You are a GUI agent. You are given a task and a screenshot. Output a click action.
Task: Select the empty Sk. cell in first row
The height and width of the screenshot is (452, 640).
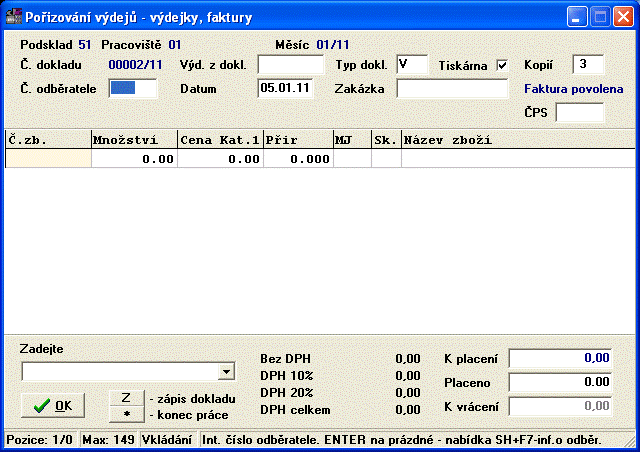pyautogui.click(x=386, y=158)
